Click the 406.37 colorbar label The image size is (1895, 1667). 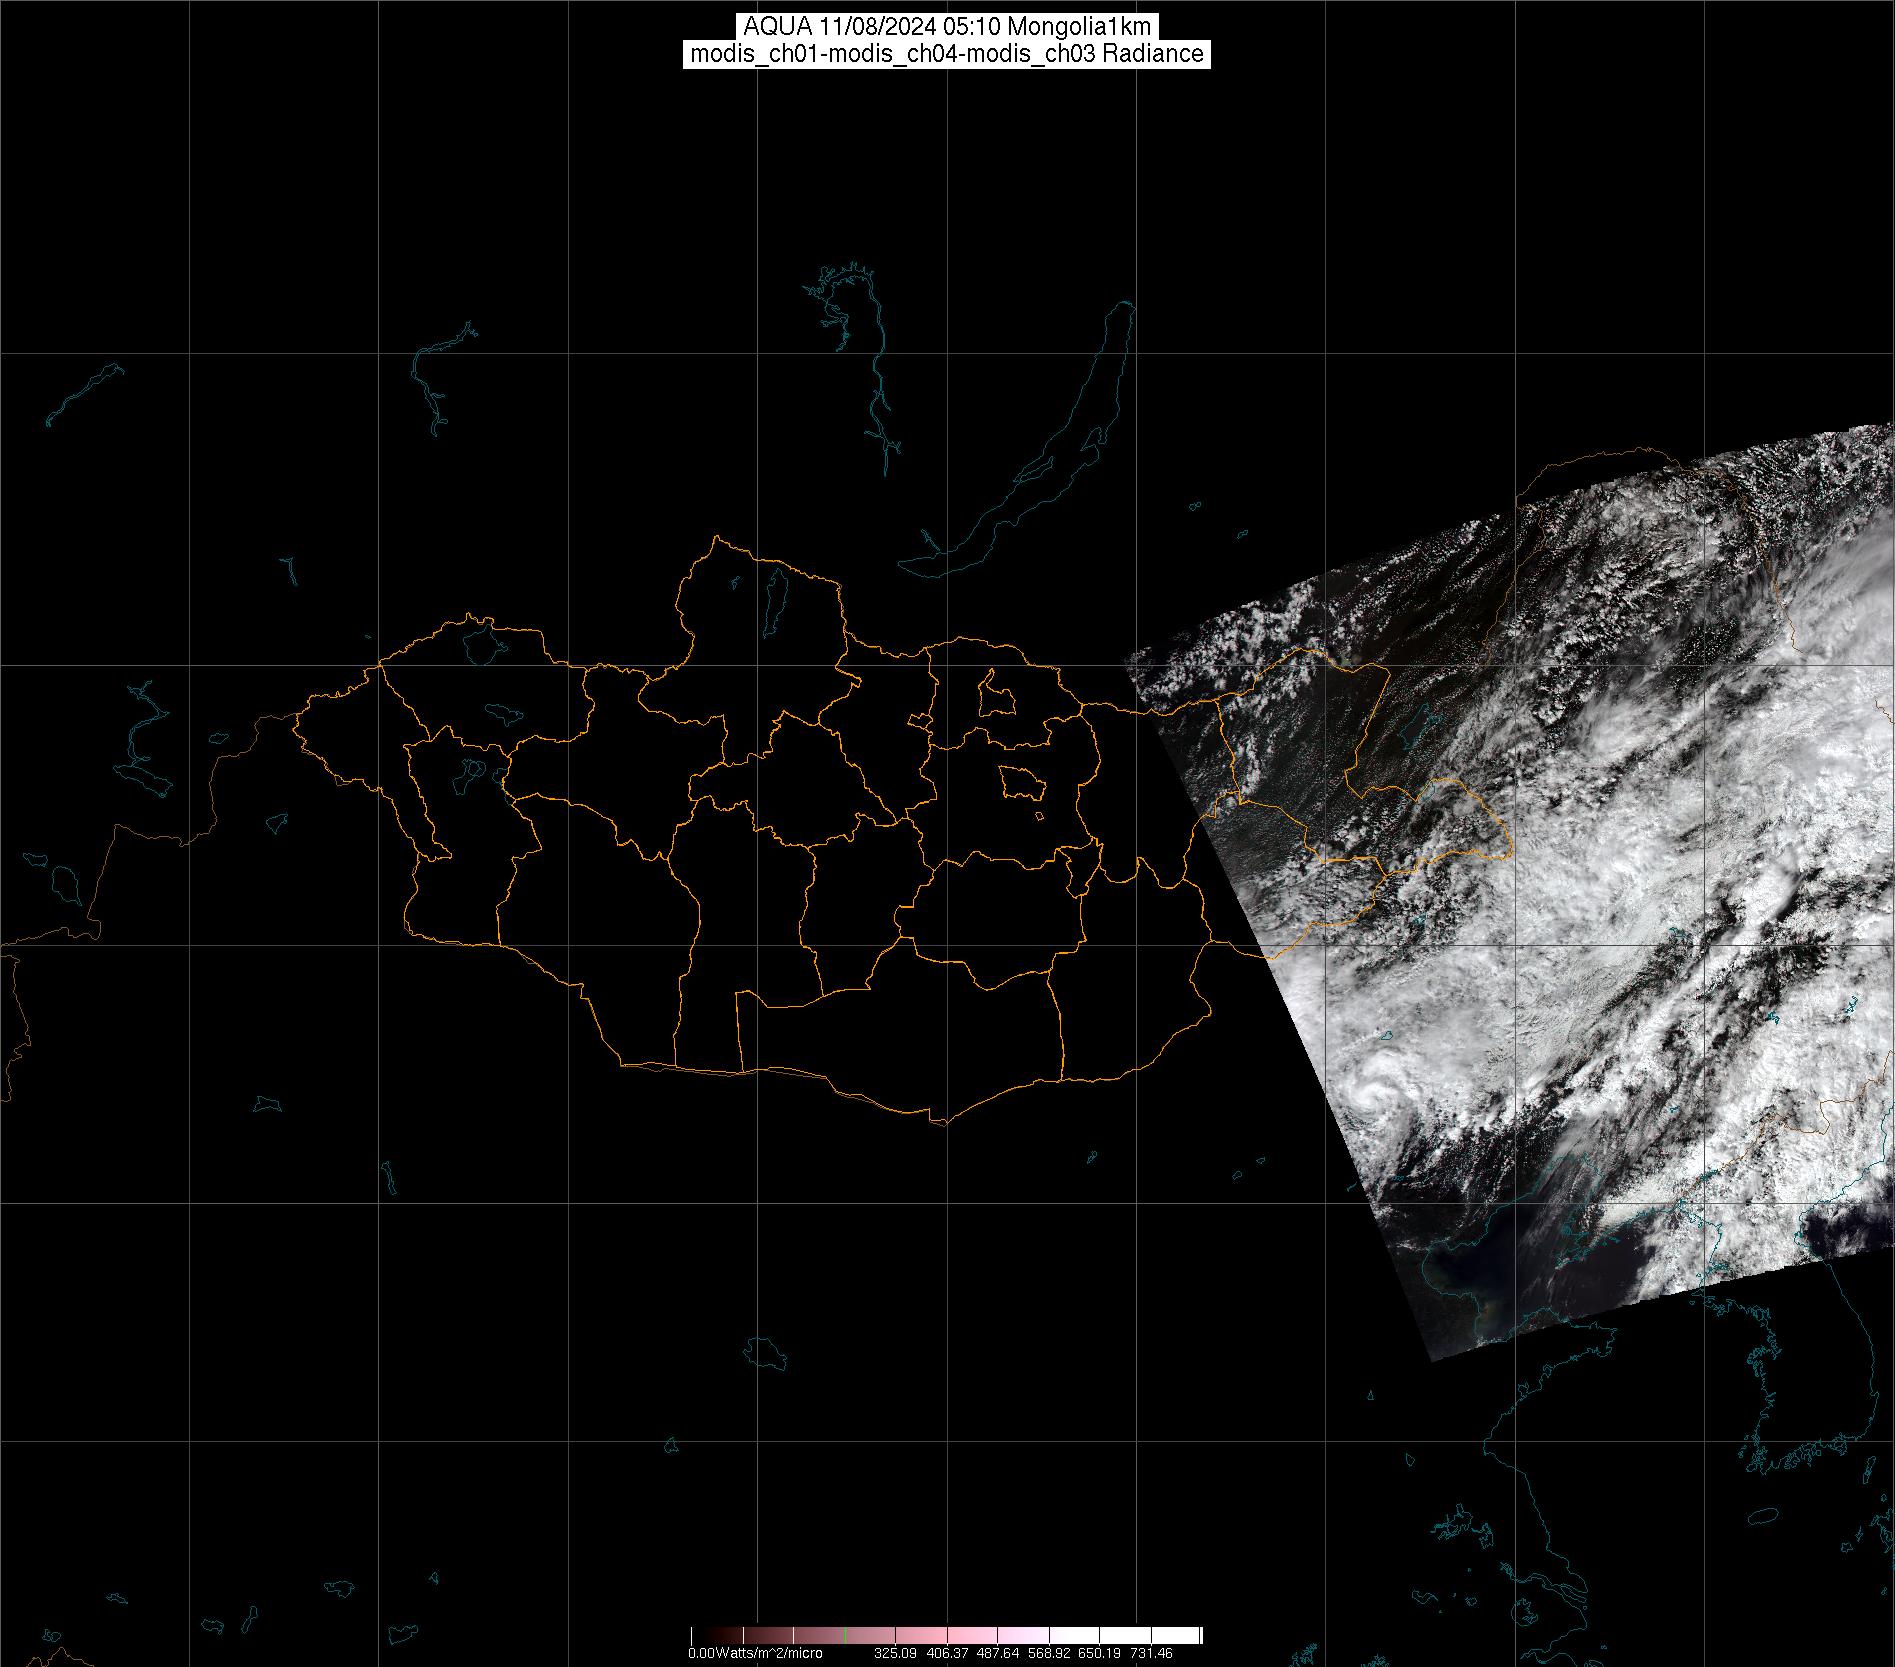946,1653
